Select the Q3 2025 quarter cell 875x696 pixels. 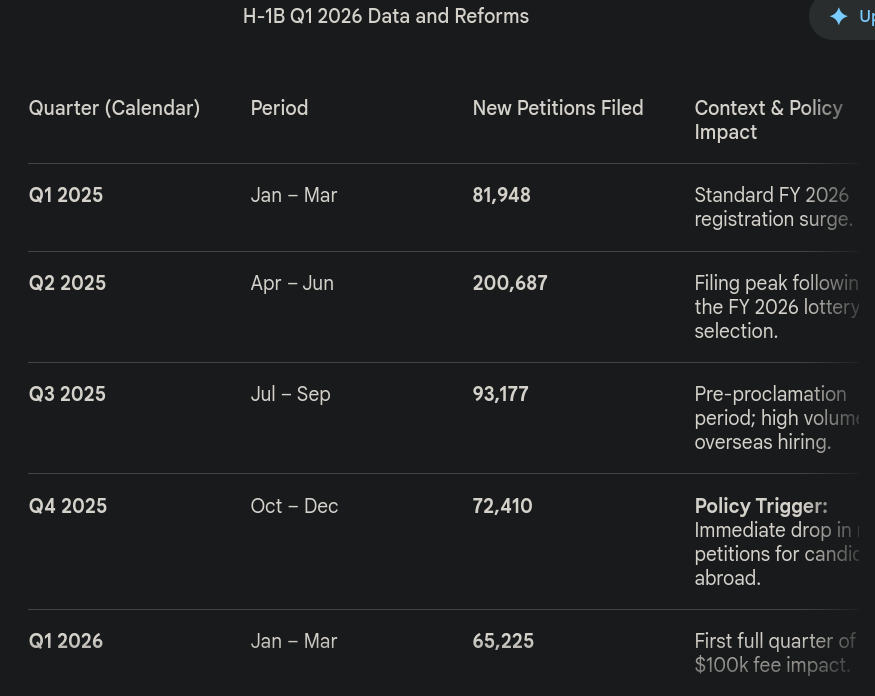point(67,395)
